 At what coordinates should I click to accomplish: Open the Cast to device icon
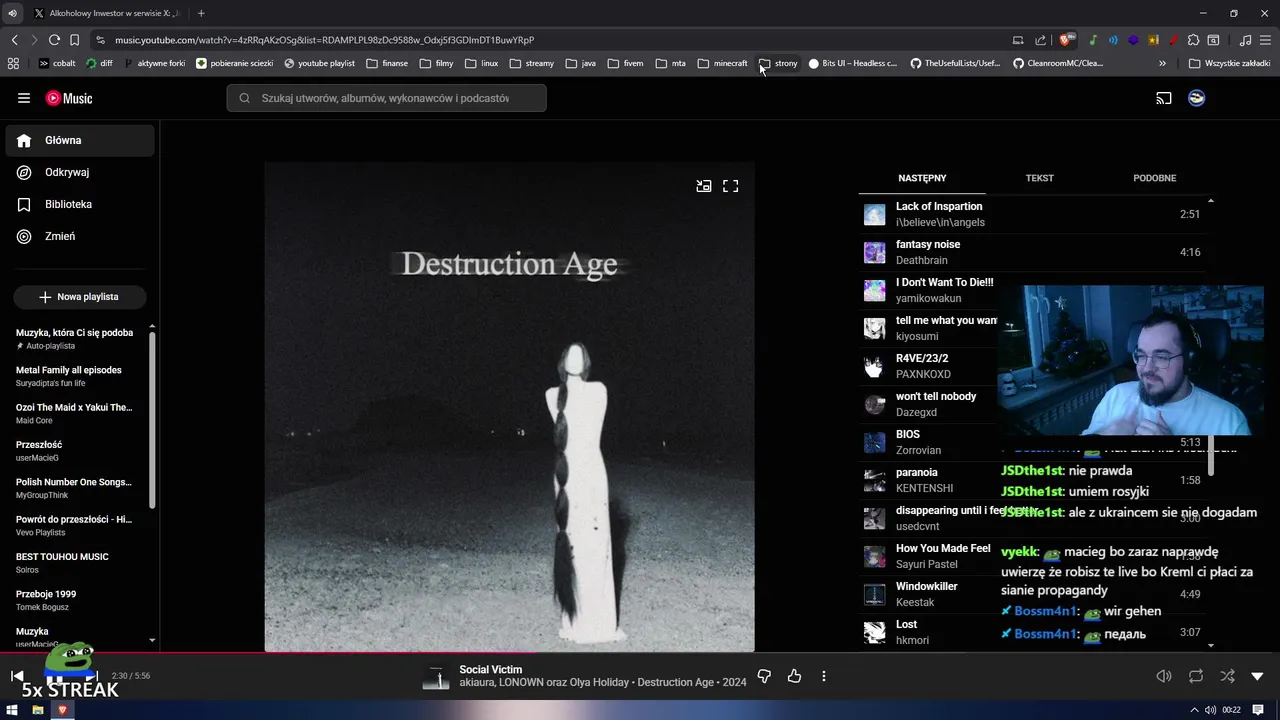(1164, 98)
